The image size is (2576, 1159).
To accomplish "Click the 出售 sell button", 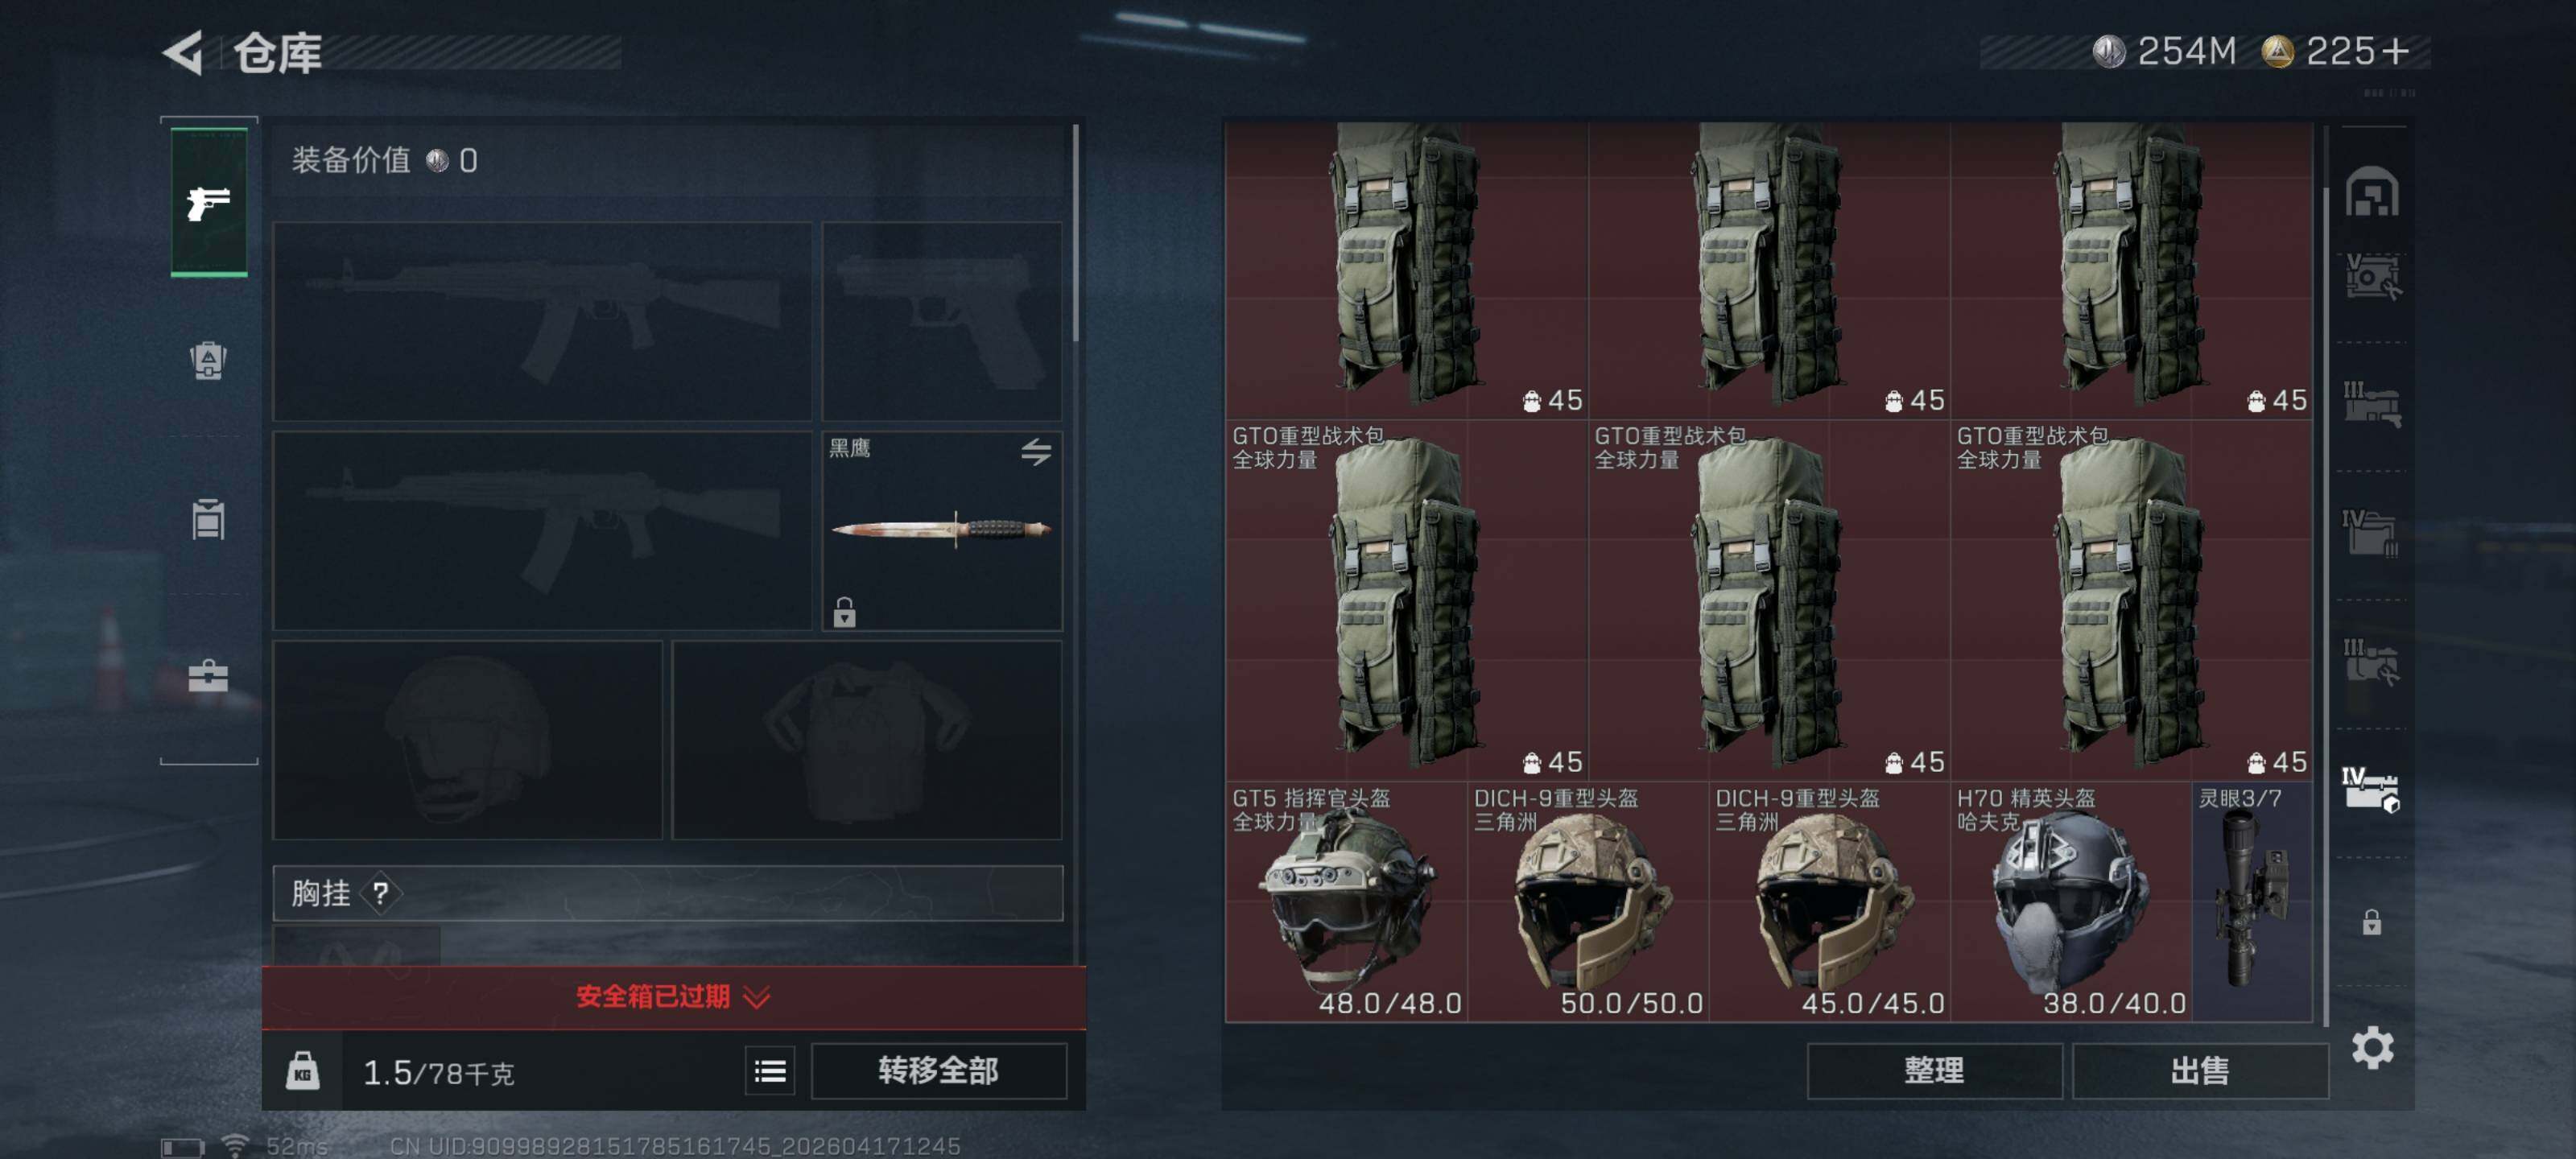I will coord(2200,1071).
